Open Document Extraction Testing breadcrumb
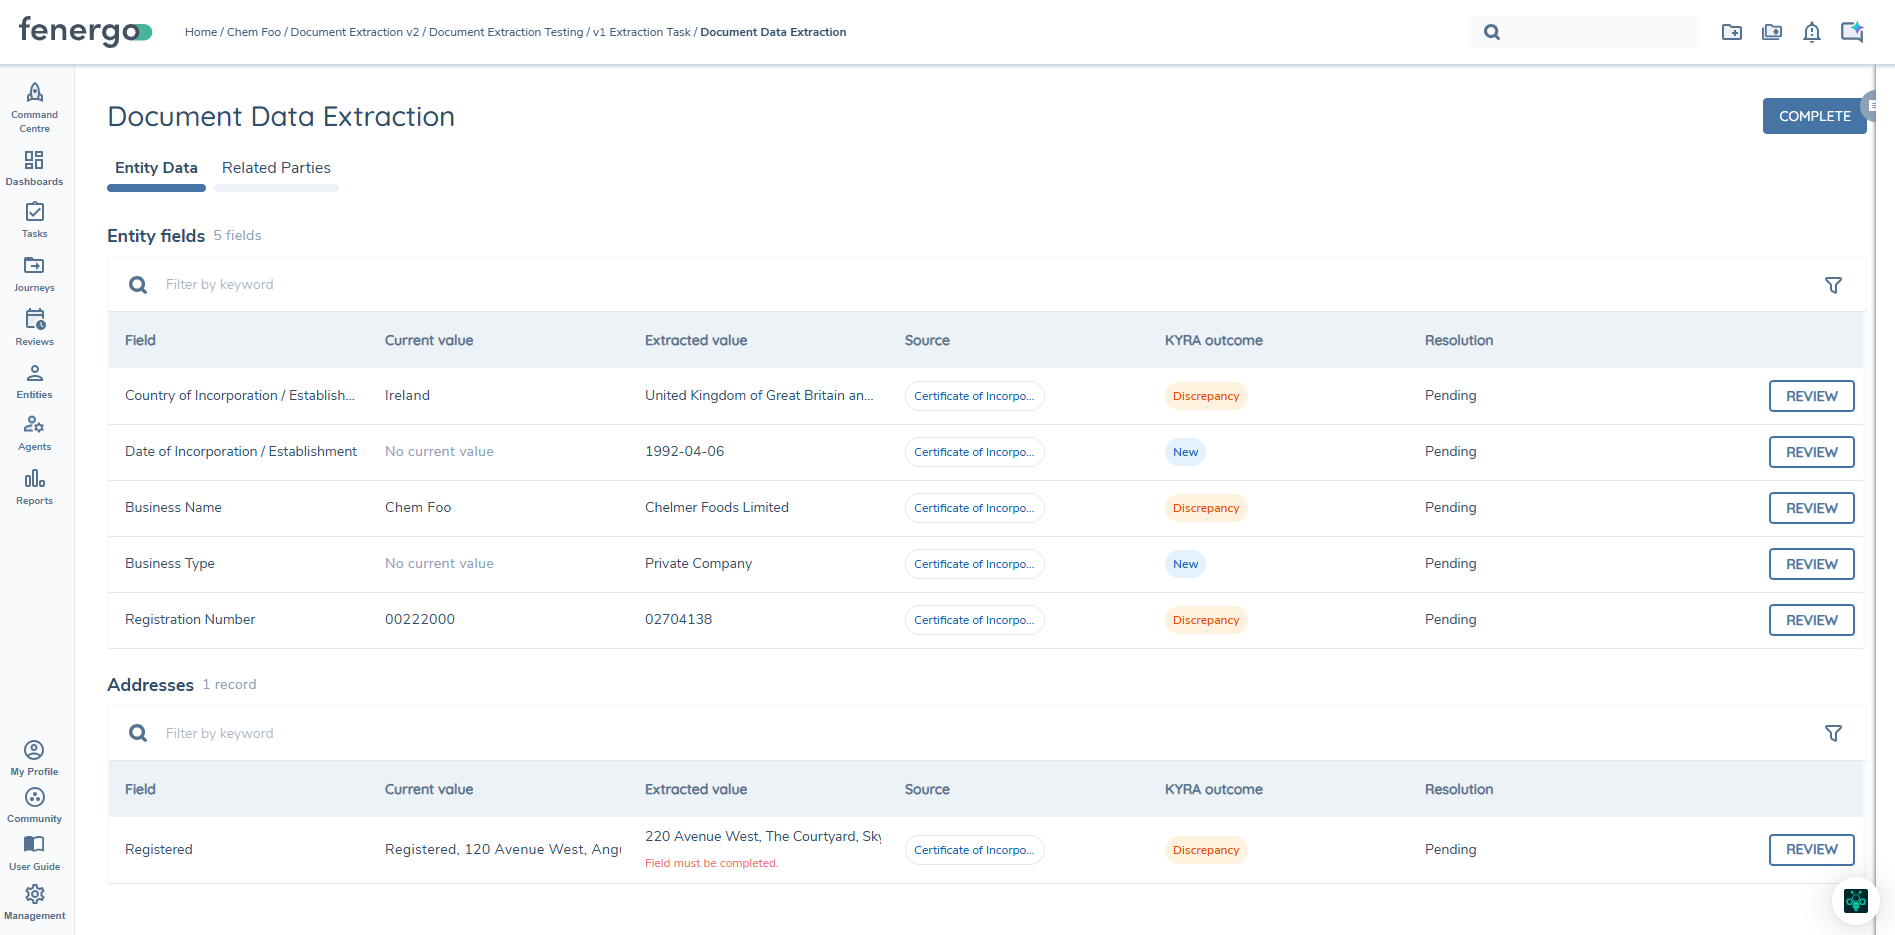The height and width of the screenshot is (935, 1895). pyautogui.click(x=506, y=32)
